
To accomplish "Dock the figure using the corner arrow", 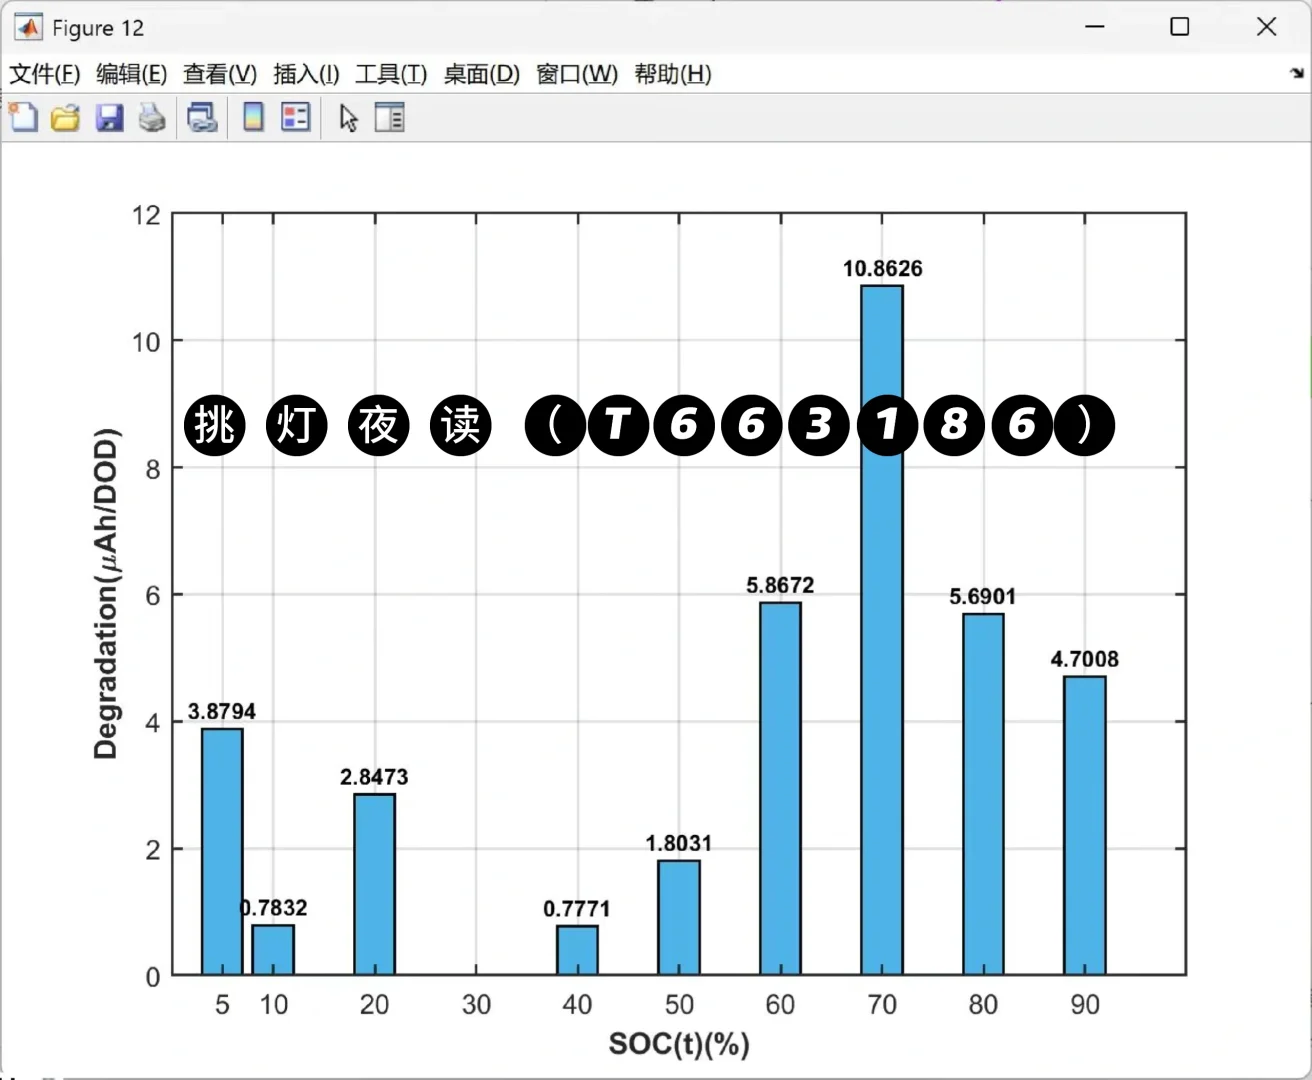I will [x=1297, y=73].
